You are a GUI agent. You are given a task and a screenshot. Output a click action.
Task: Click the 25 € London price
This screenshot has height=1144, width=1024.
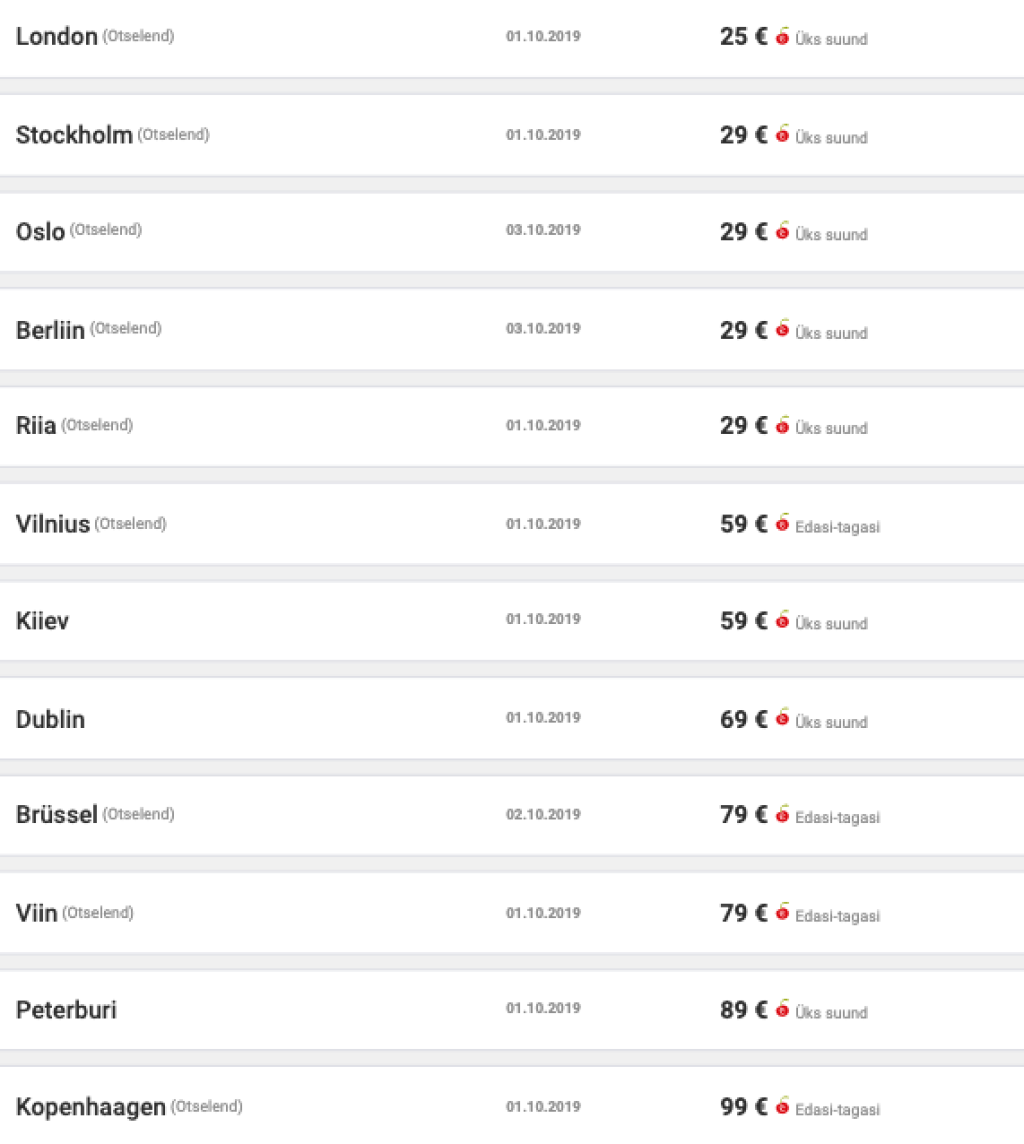[x=743, y=37]
